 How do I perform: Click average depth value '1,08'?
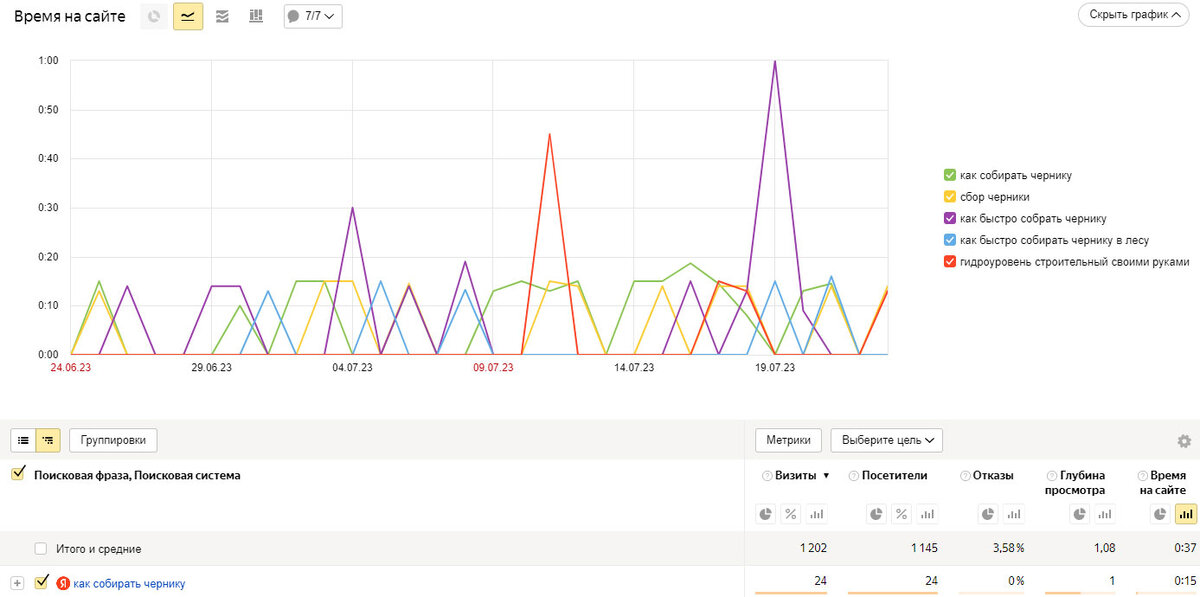[1104, 548]
